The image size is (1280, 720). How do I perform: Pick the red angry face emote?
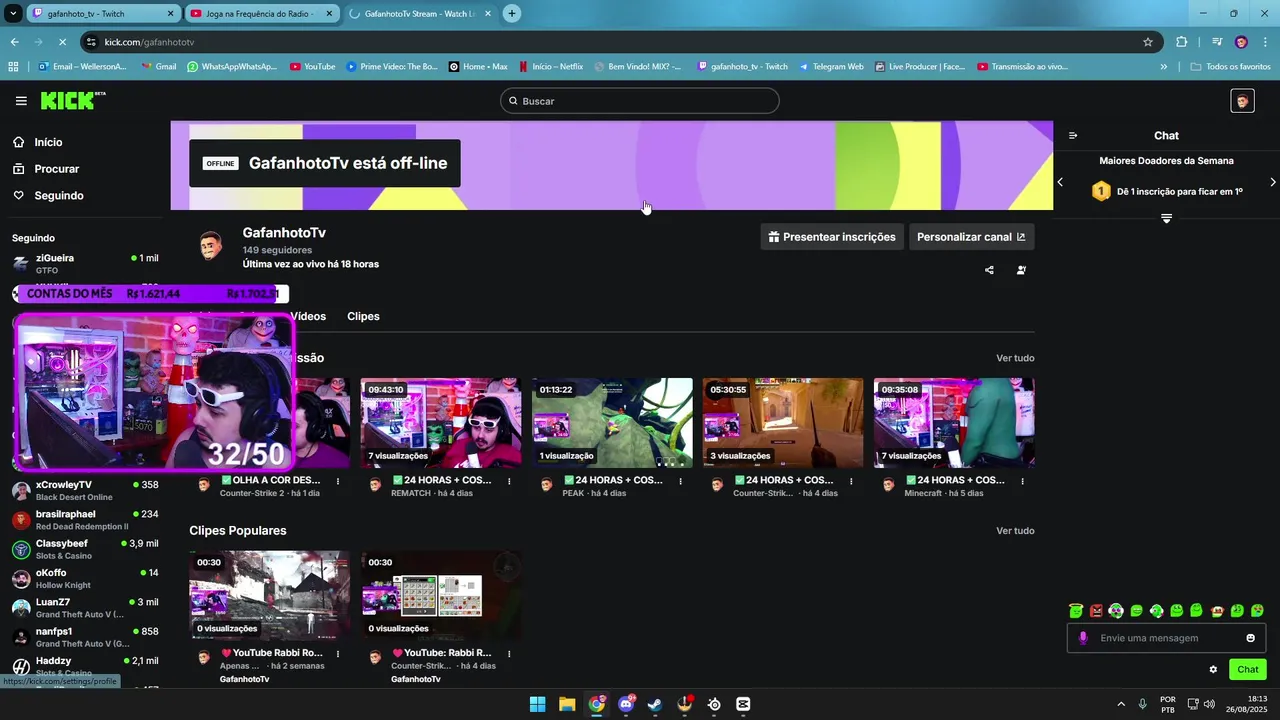click(x=1096, y=611)
